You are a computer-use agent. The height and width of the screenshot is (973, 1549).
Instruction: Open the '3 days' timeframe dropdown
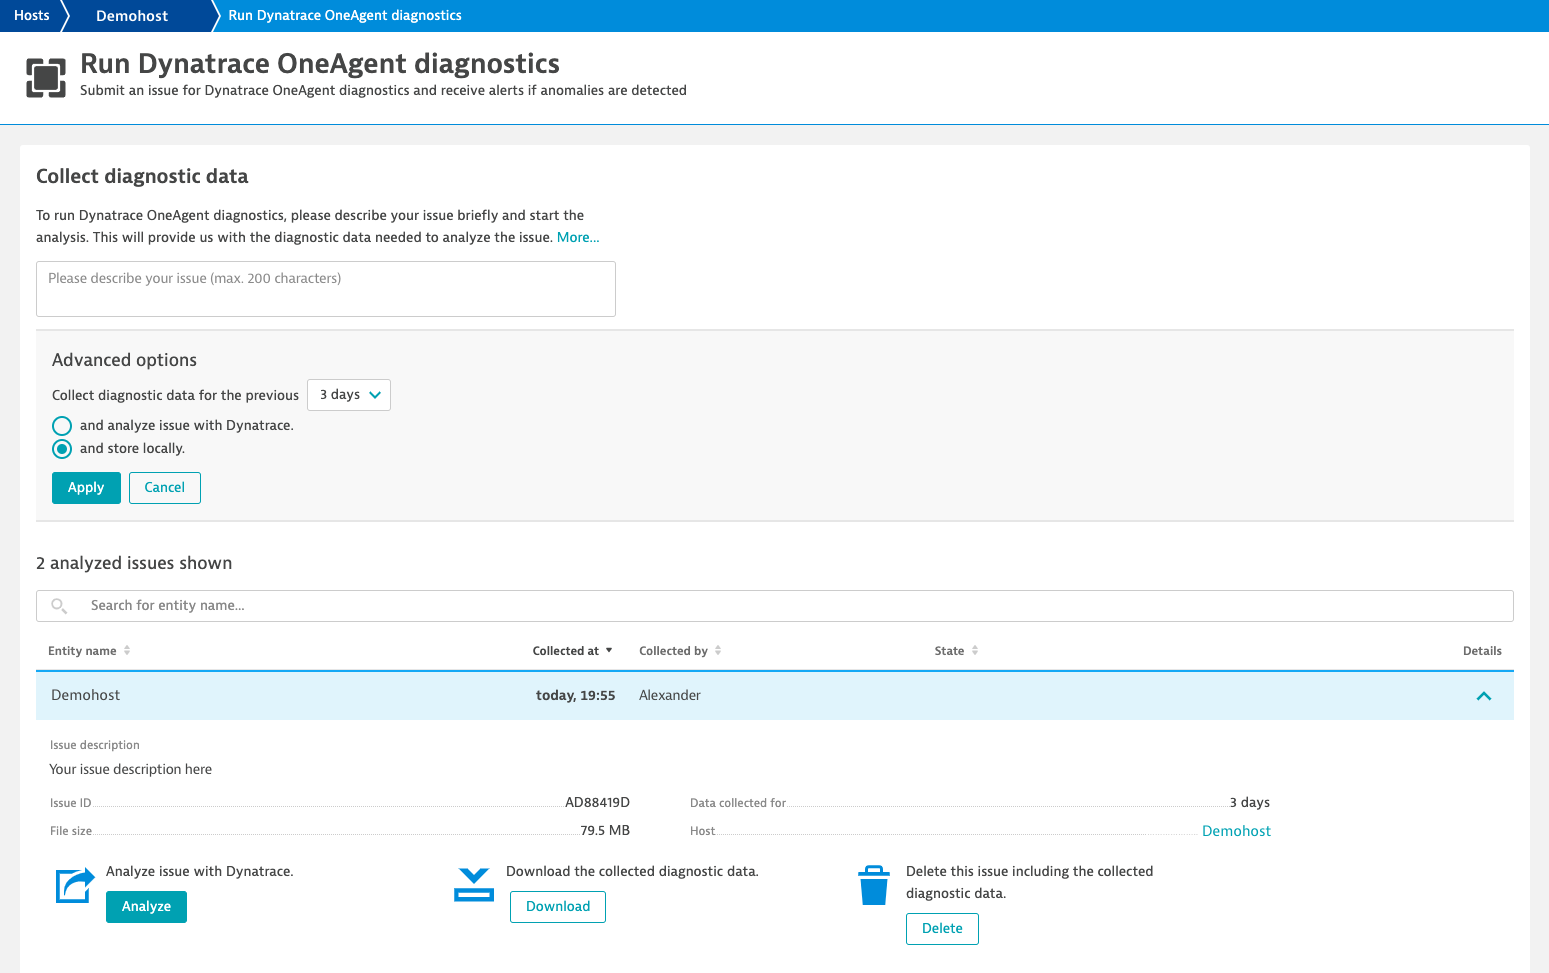pyautogui.click(x=349, y=395)
